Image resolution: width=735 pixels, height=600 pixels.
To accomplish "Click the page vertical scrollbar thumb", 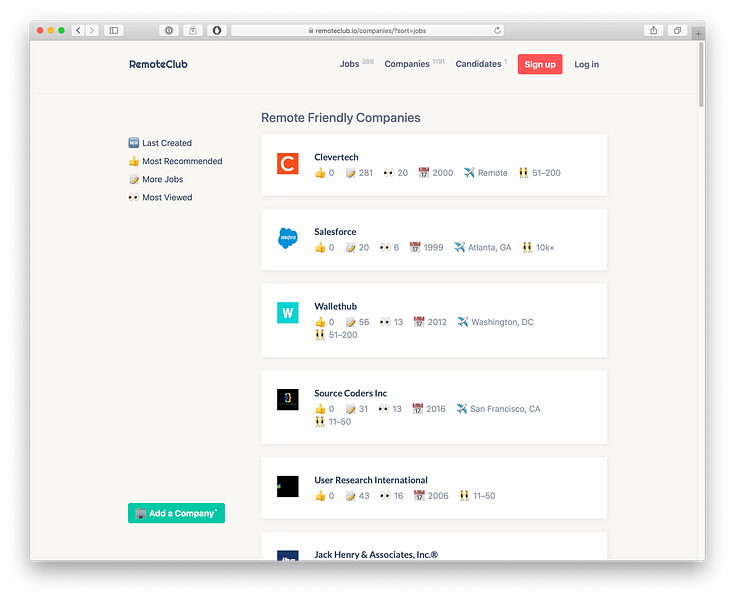I will pos(701,75).
